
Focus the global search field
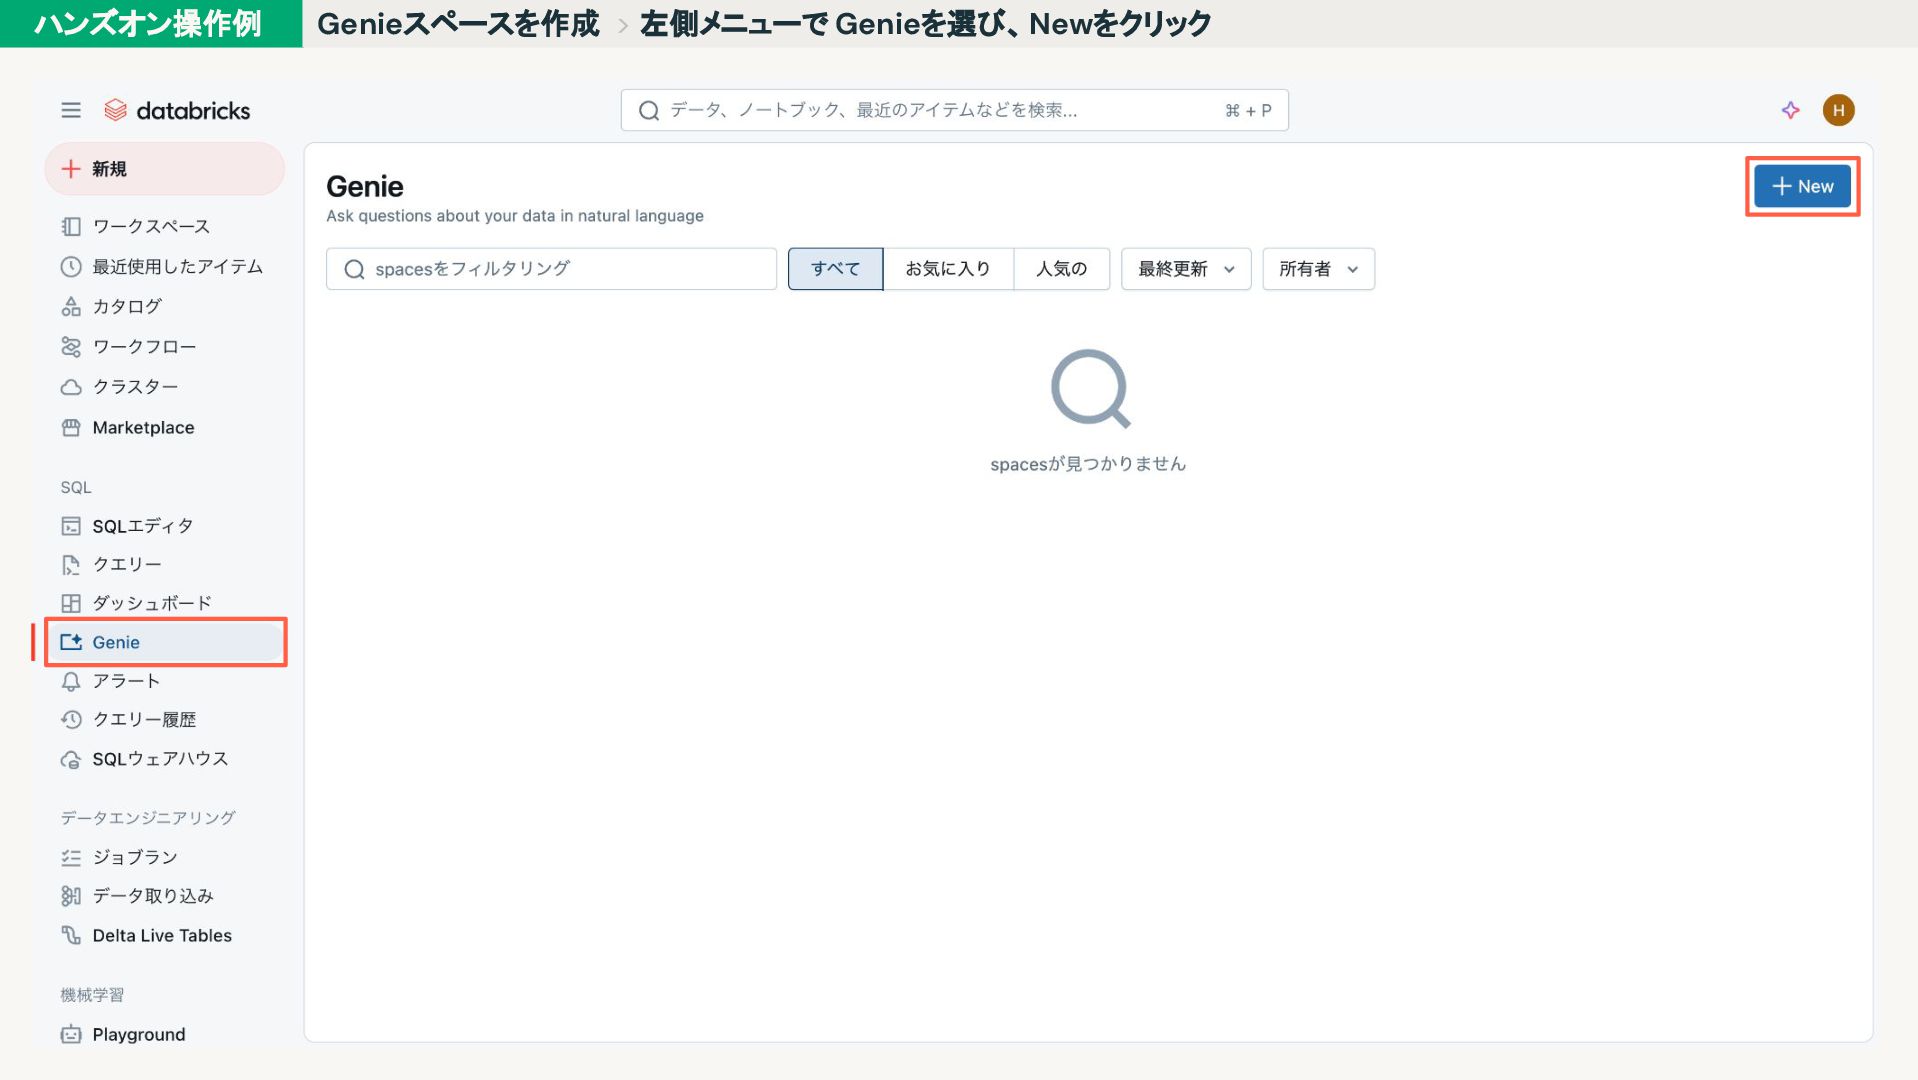pyautogui.click(x=954, y=110)
